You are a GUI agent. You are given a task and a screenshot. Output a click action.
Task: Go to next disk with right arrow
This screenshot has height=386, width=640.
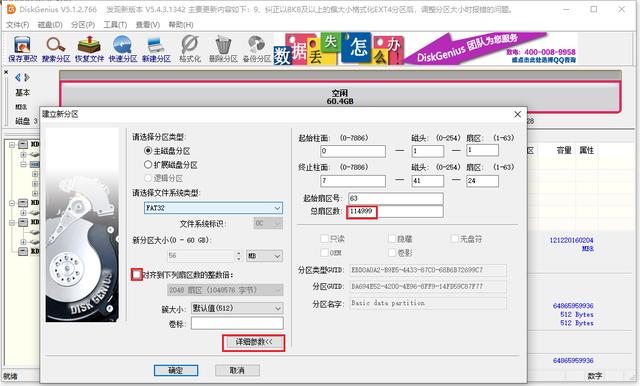(x=27, y=77)
